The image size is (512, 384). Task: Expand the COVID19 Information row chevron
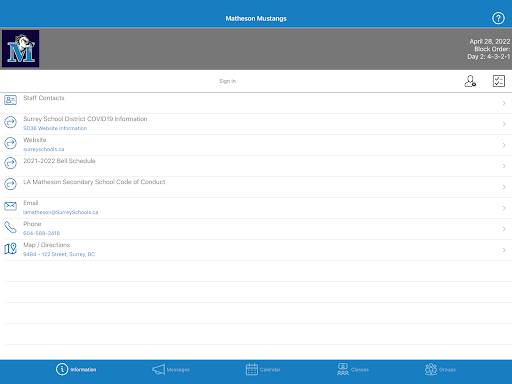(x=504, y=124)
